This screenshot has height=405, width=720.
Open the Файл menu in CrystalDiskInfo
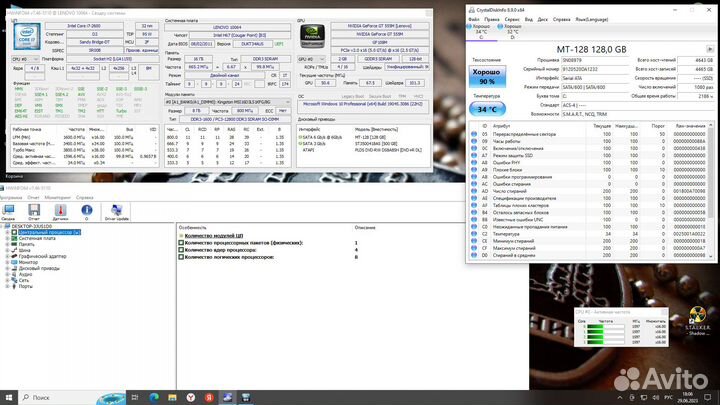[x=473, y=19]
